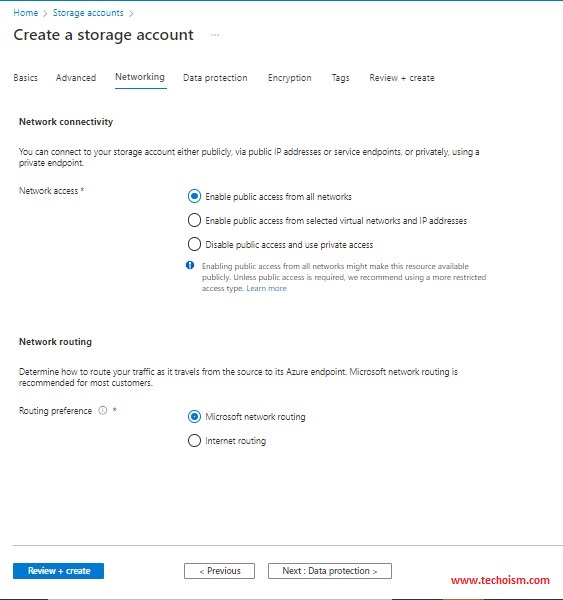Click the Previous button
The height and width of the screenshot is (600, 563).
click(x=219, y=571)
